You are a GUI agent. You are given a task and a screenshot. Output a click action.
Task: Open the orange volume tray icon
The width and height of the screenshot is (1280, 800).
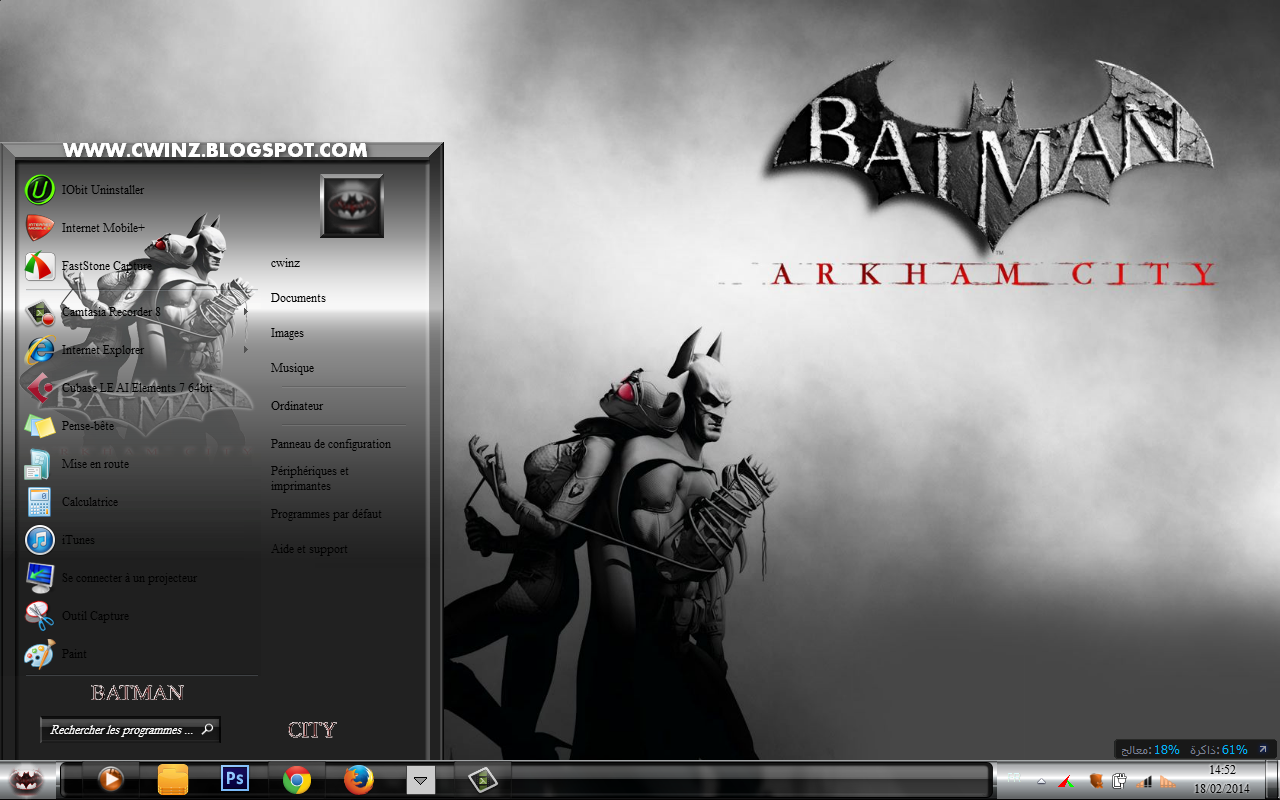click(x=1167, y=780)
